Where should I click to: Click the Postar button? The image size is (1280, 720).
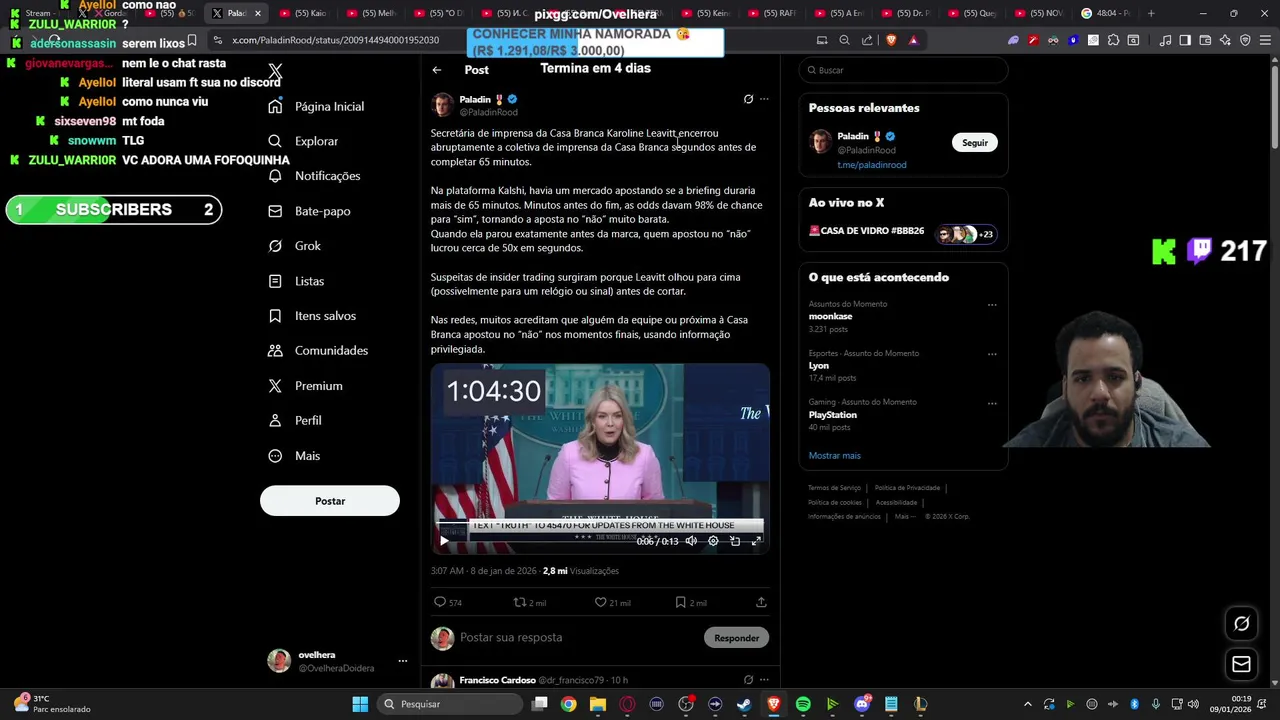[x=330, y=501]
